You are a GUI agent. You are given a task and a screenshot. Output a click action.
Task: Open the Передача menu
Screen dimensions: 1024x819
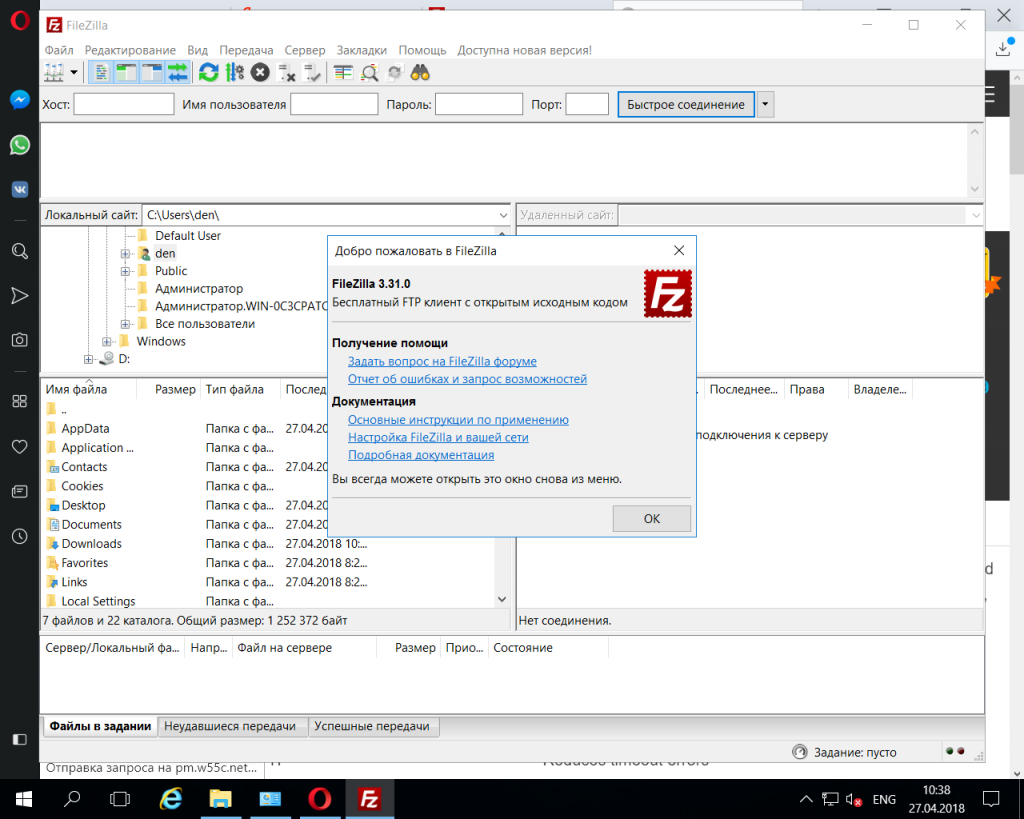246,50
